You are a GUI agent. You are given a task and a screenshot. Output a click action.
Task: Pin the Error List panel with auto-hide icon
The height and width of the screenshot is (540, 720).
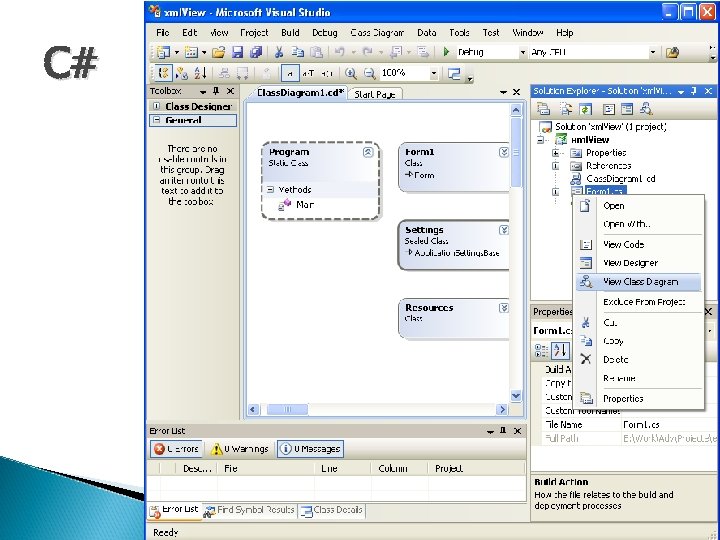(x=503, y=430)
